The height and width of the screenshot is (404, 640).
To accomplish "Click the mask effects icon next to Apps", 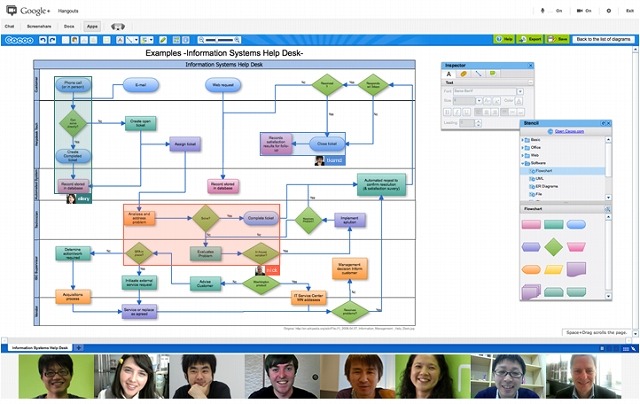I will coord(118,27).
